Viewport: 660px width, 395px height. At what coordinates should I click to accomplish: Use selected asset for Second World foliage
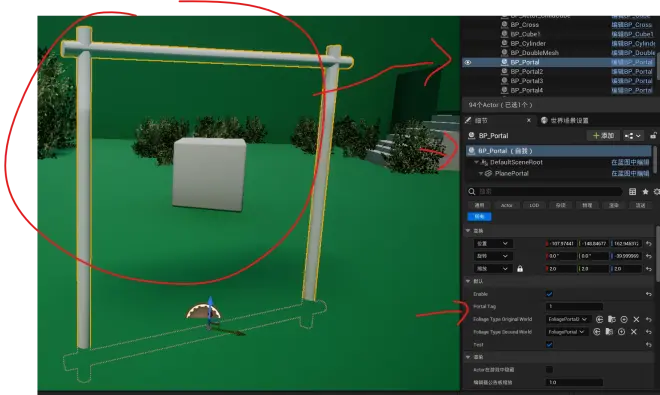(x=597, y=332)
